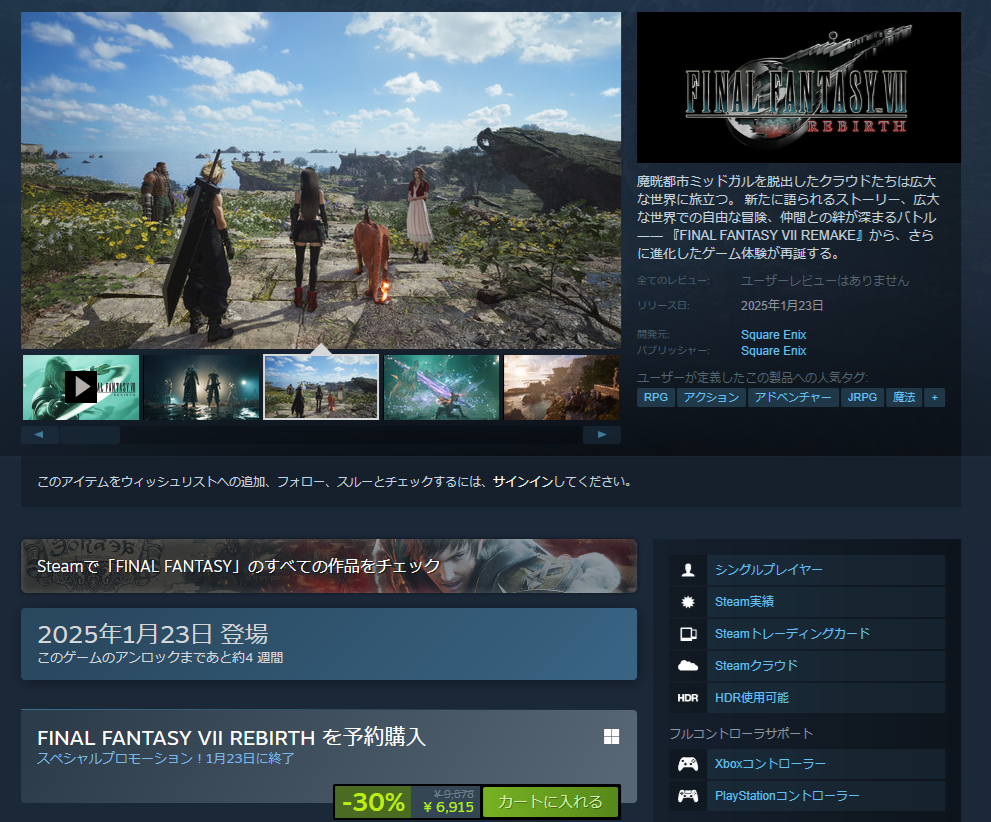Select the dark night scene screenshot thumbnail
Screen dimensions: 991x822
click(202, 387)
